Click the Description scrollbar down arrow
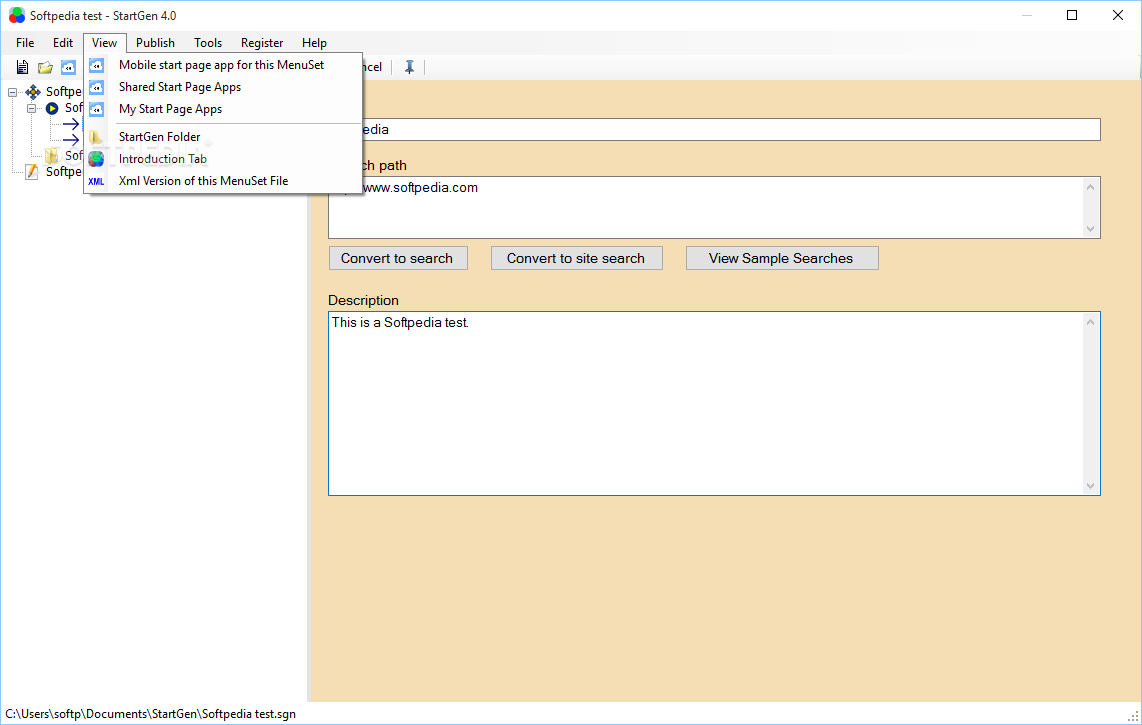The height and width of the screenshot is (725, 1142). tap(1090, 486)
